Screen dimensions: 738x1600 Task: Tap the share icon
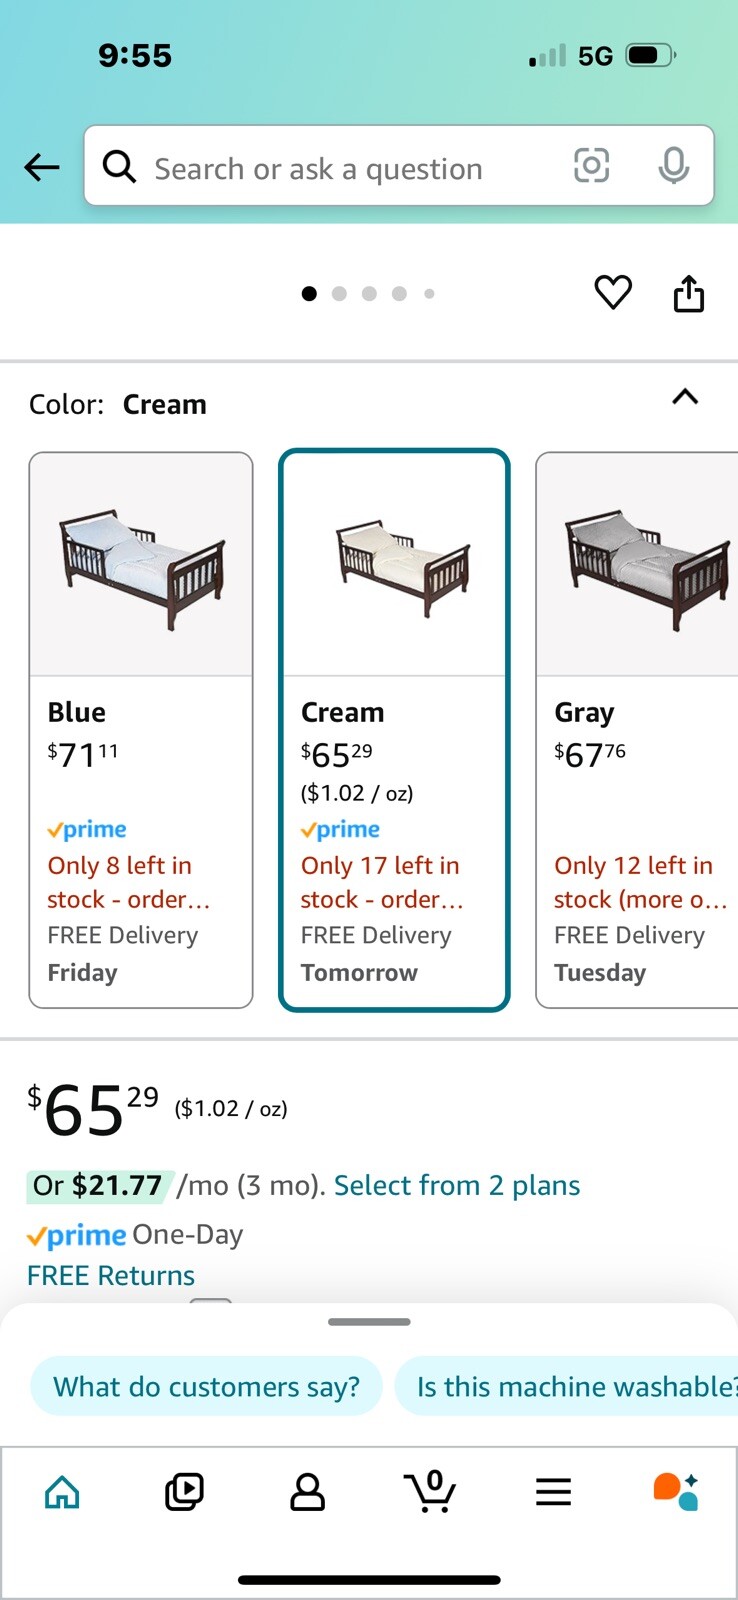688,294
